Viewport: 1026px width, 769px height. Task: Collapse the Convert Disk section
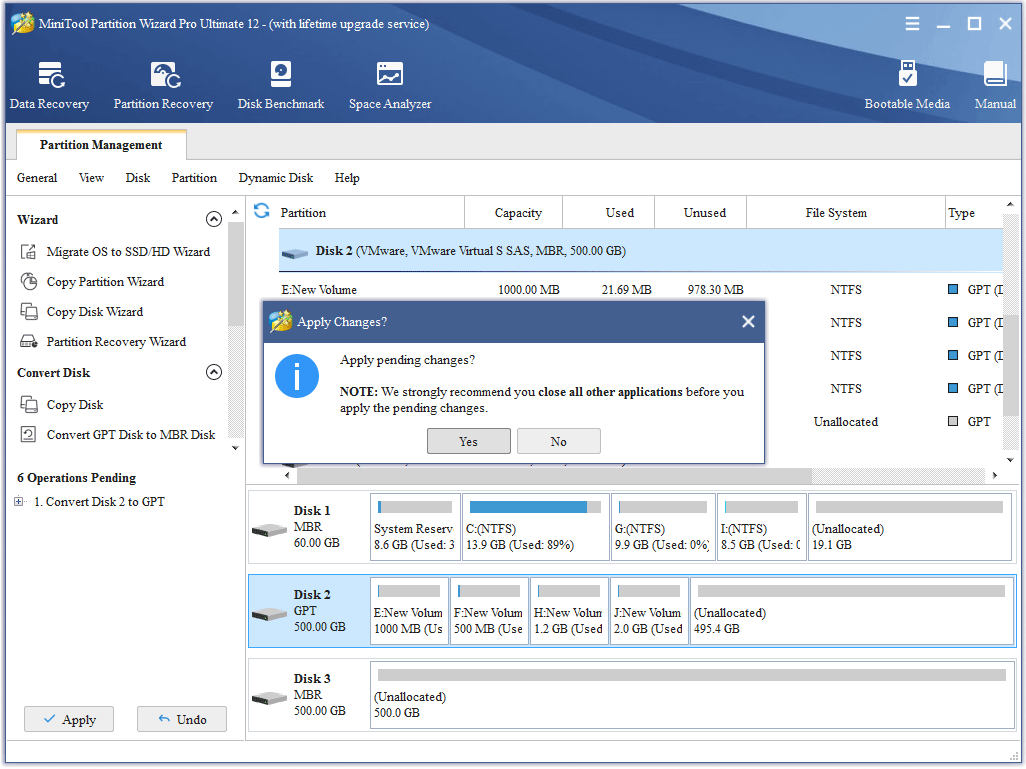coord(214,371)
